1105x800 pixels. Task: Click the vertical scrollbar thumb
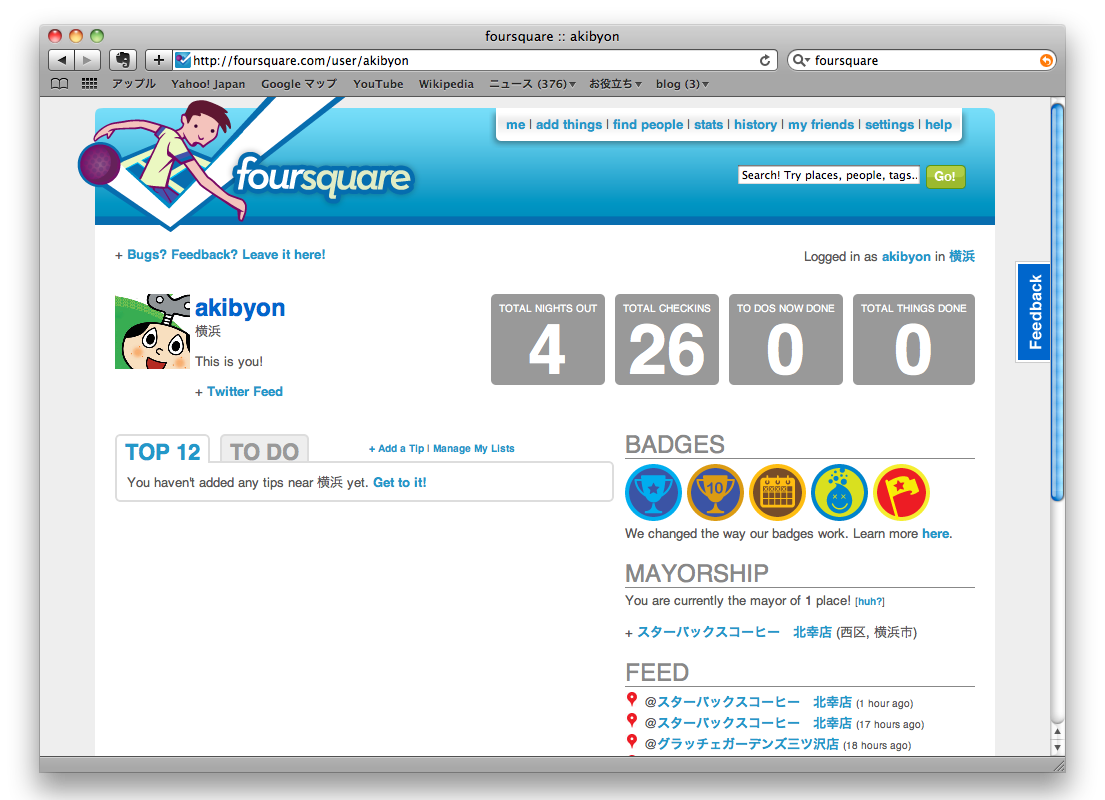1057,303
